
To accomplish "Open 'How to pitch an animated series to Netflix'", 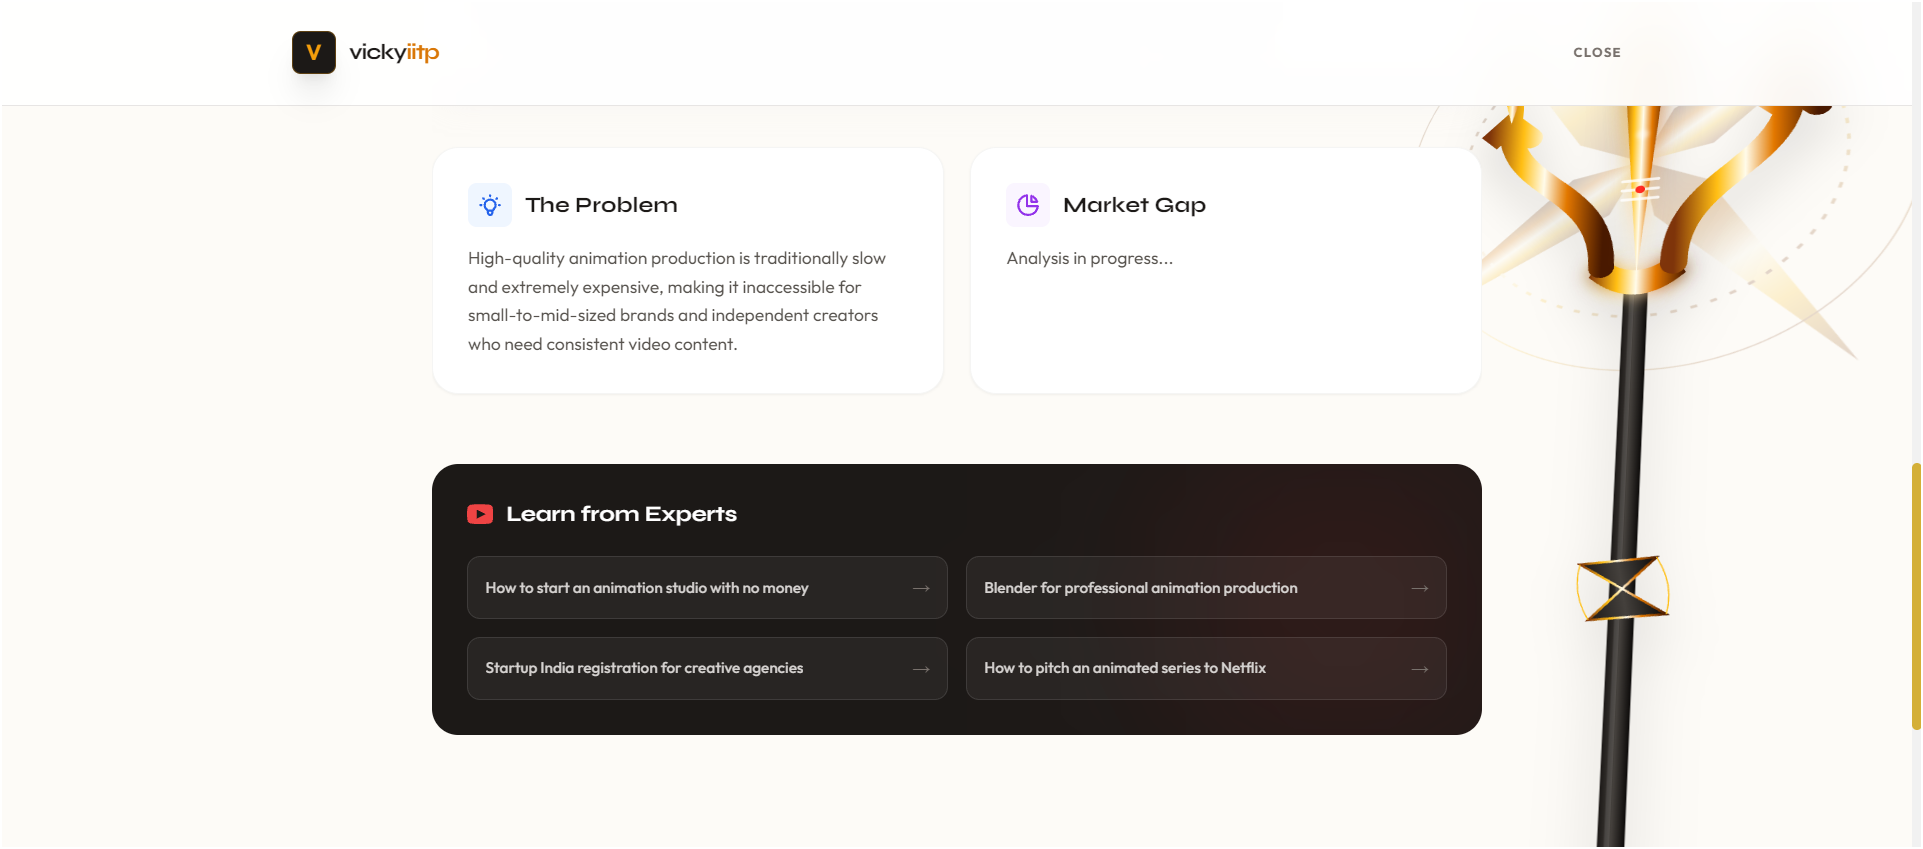I will 1124,668.
